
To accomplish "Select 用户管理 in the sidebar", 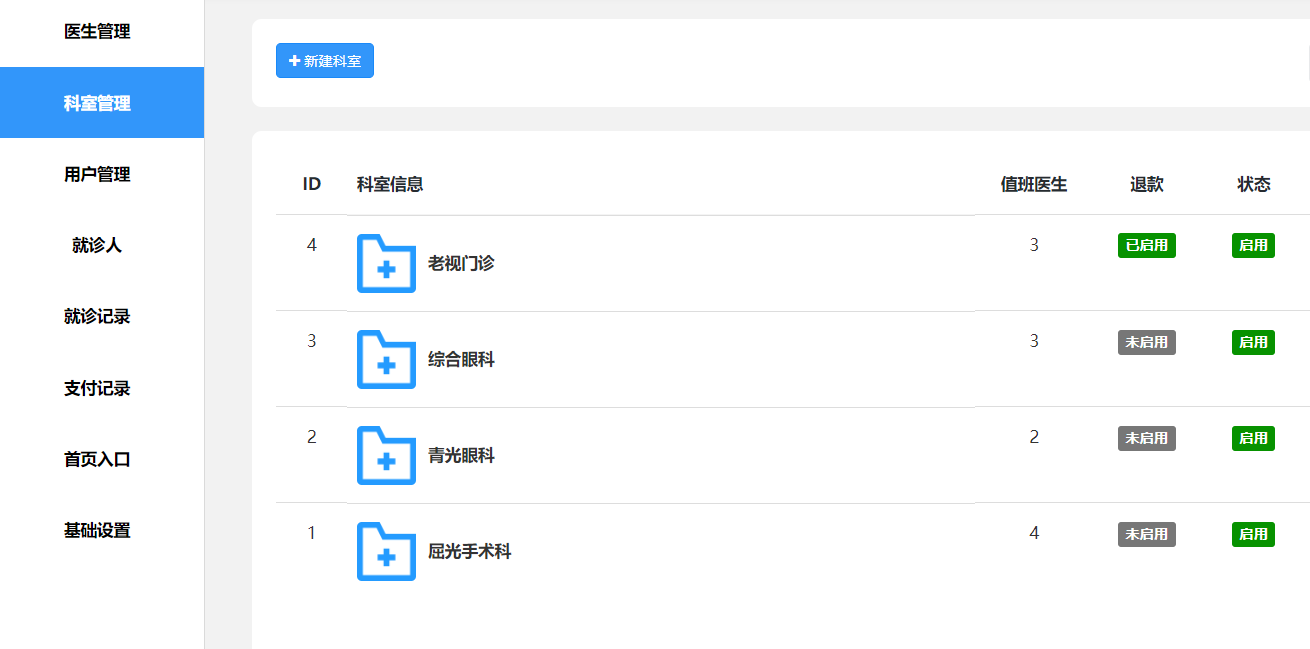I will (97, 174).
